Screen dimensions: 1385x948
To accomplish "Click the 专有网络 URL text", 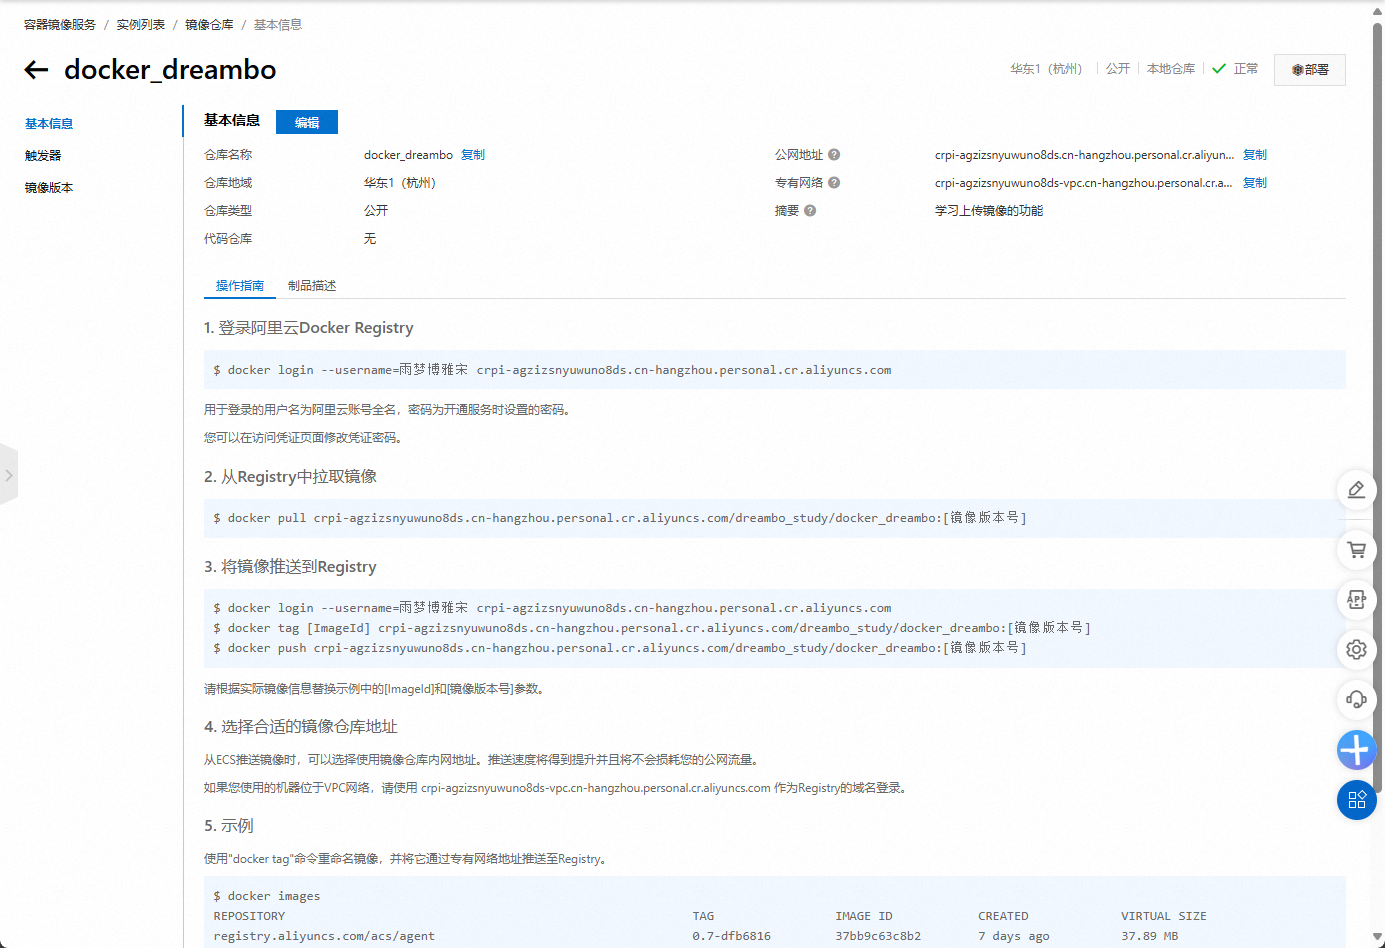I will (x=1083, y=183).
